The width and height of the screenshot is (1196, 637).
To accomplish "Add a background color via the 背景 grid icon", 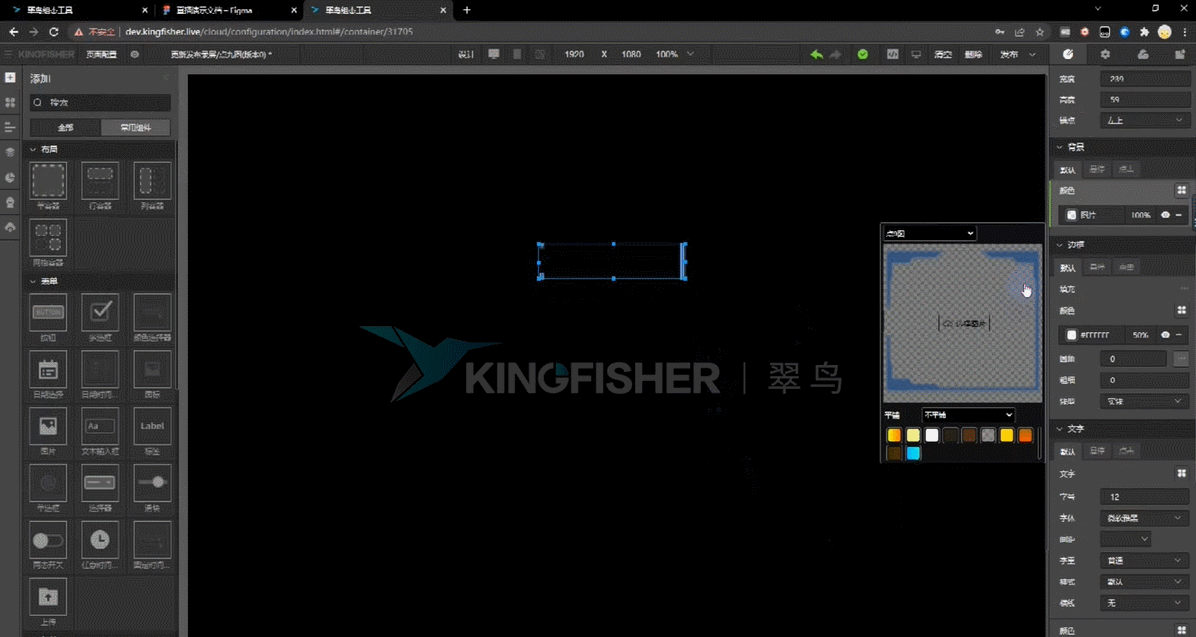I will pyautogui.click(x=1182, y=190).
